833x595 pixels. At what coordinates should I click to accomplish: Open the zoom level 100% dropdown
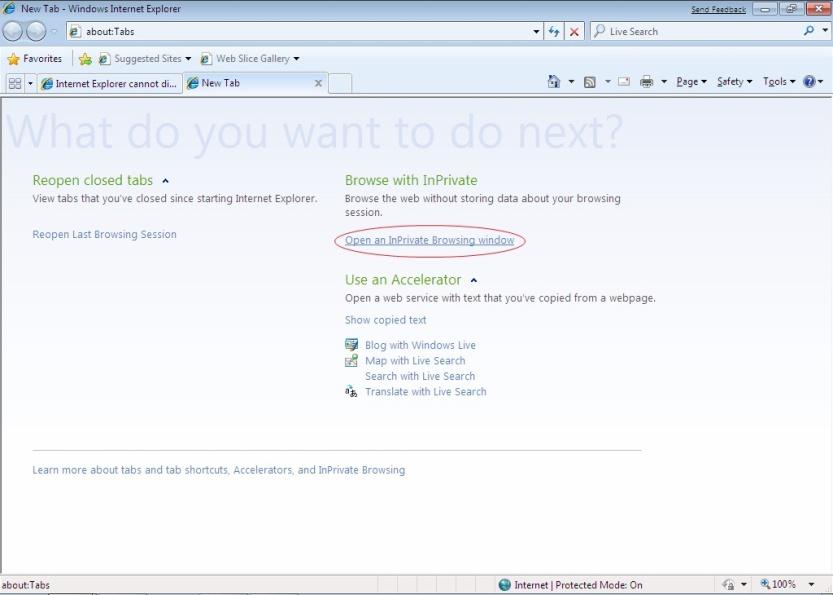point(811,585)
